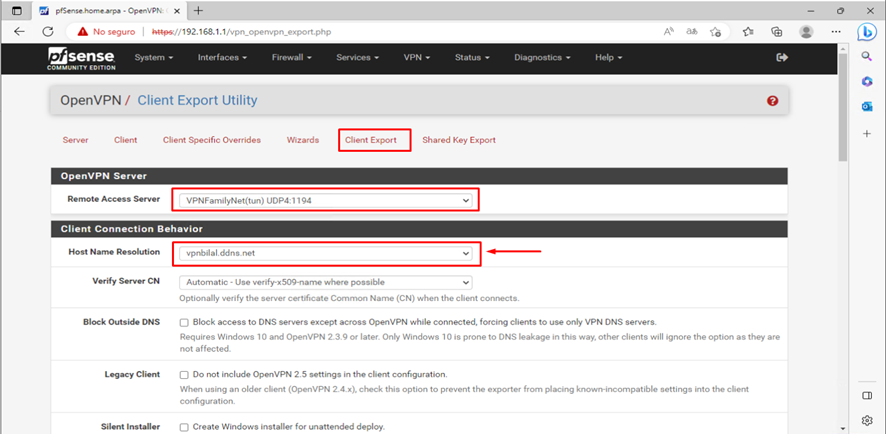Image resolution: width=886 pixels, height=434 pixels.
Task: Click the pfSense logo
Action: pos(81,58)
